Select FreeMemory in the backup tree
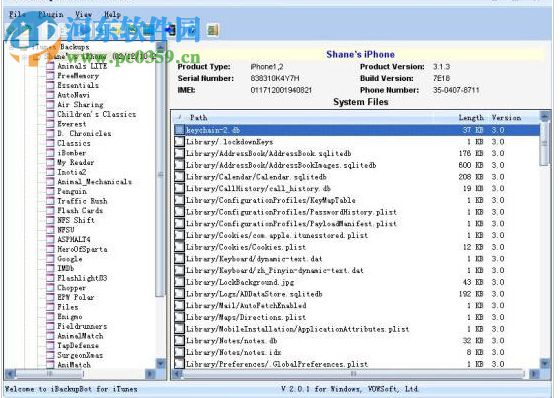 click(78, 76)
